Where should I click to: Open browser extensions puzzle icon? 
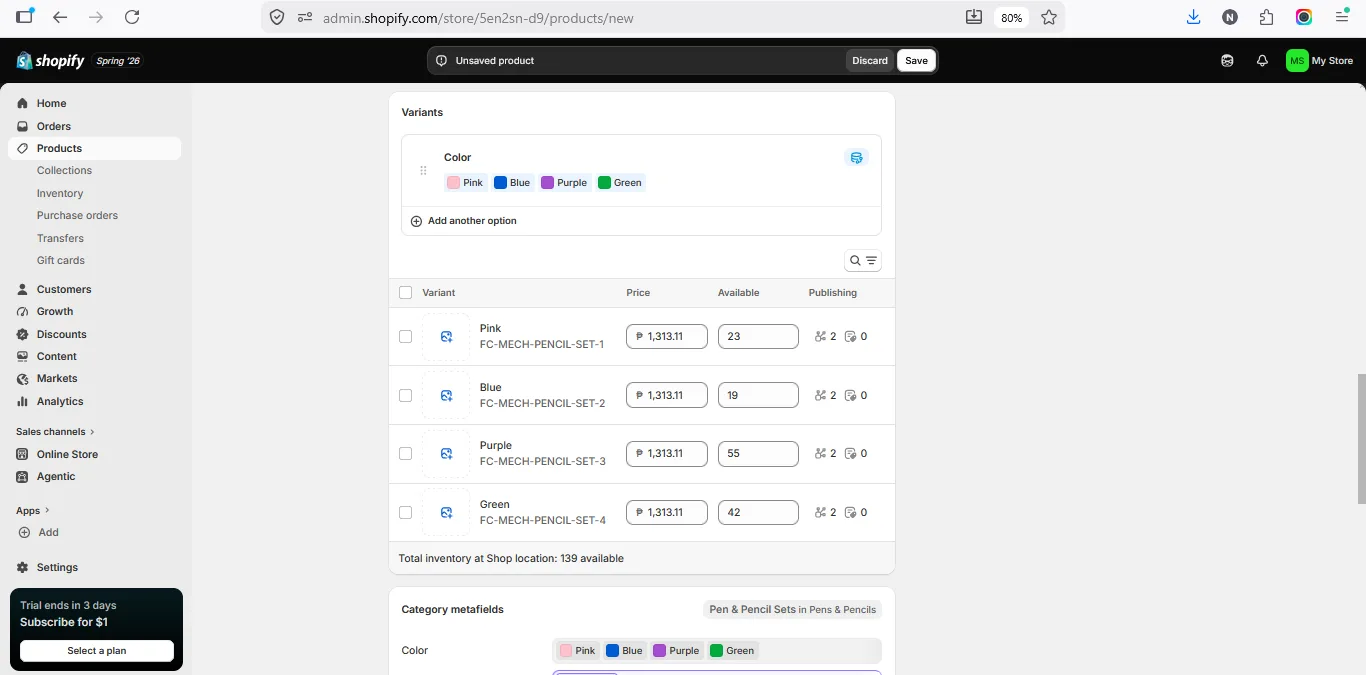click(1267, 17)
